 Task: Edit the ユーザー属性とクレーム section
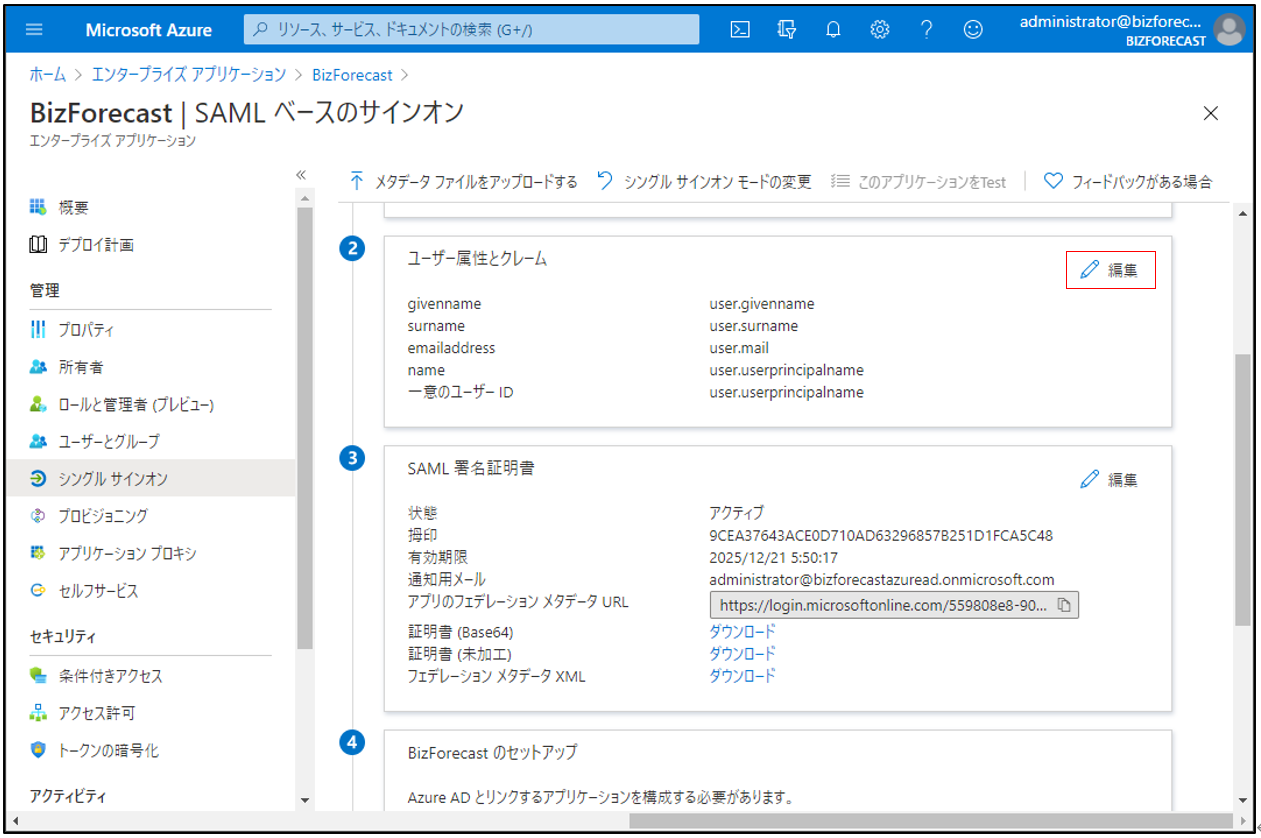point(1110,270)
